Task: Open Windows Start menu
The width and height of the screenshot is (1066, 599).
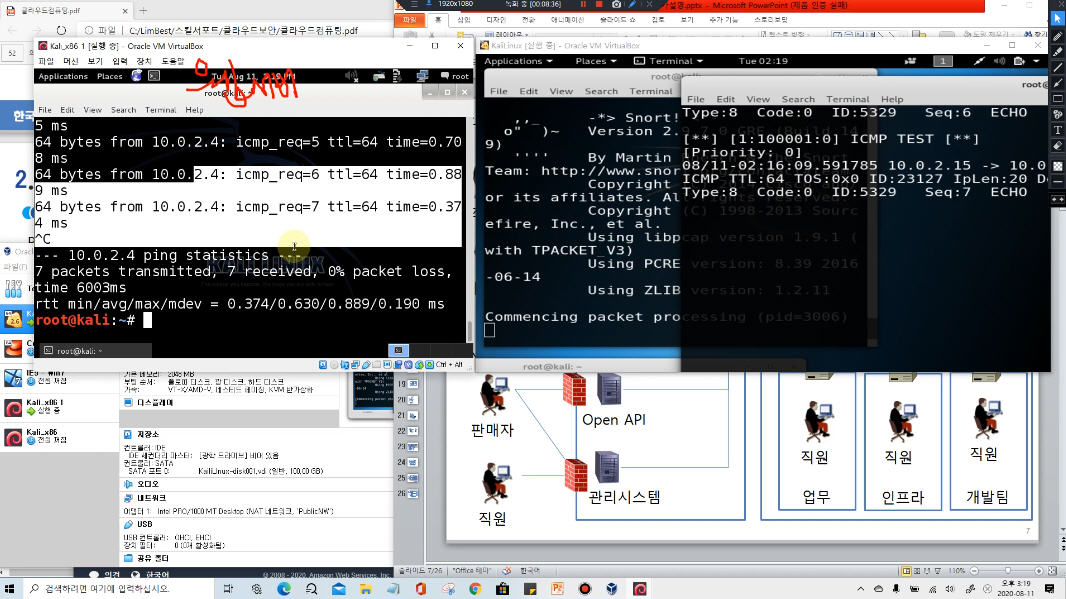Action: [x=10, y=589]
